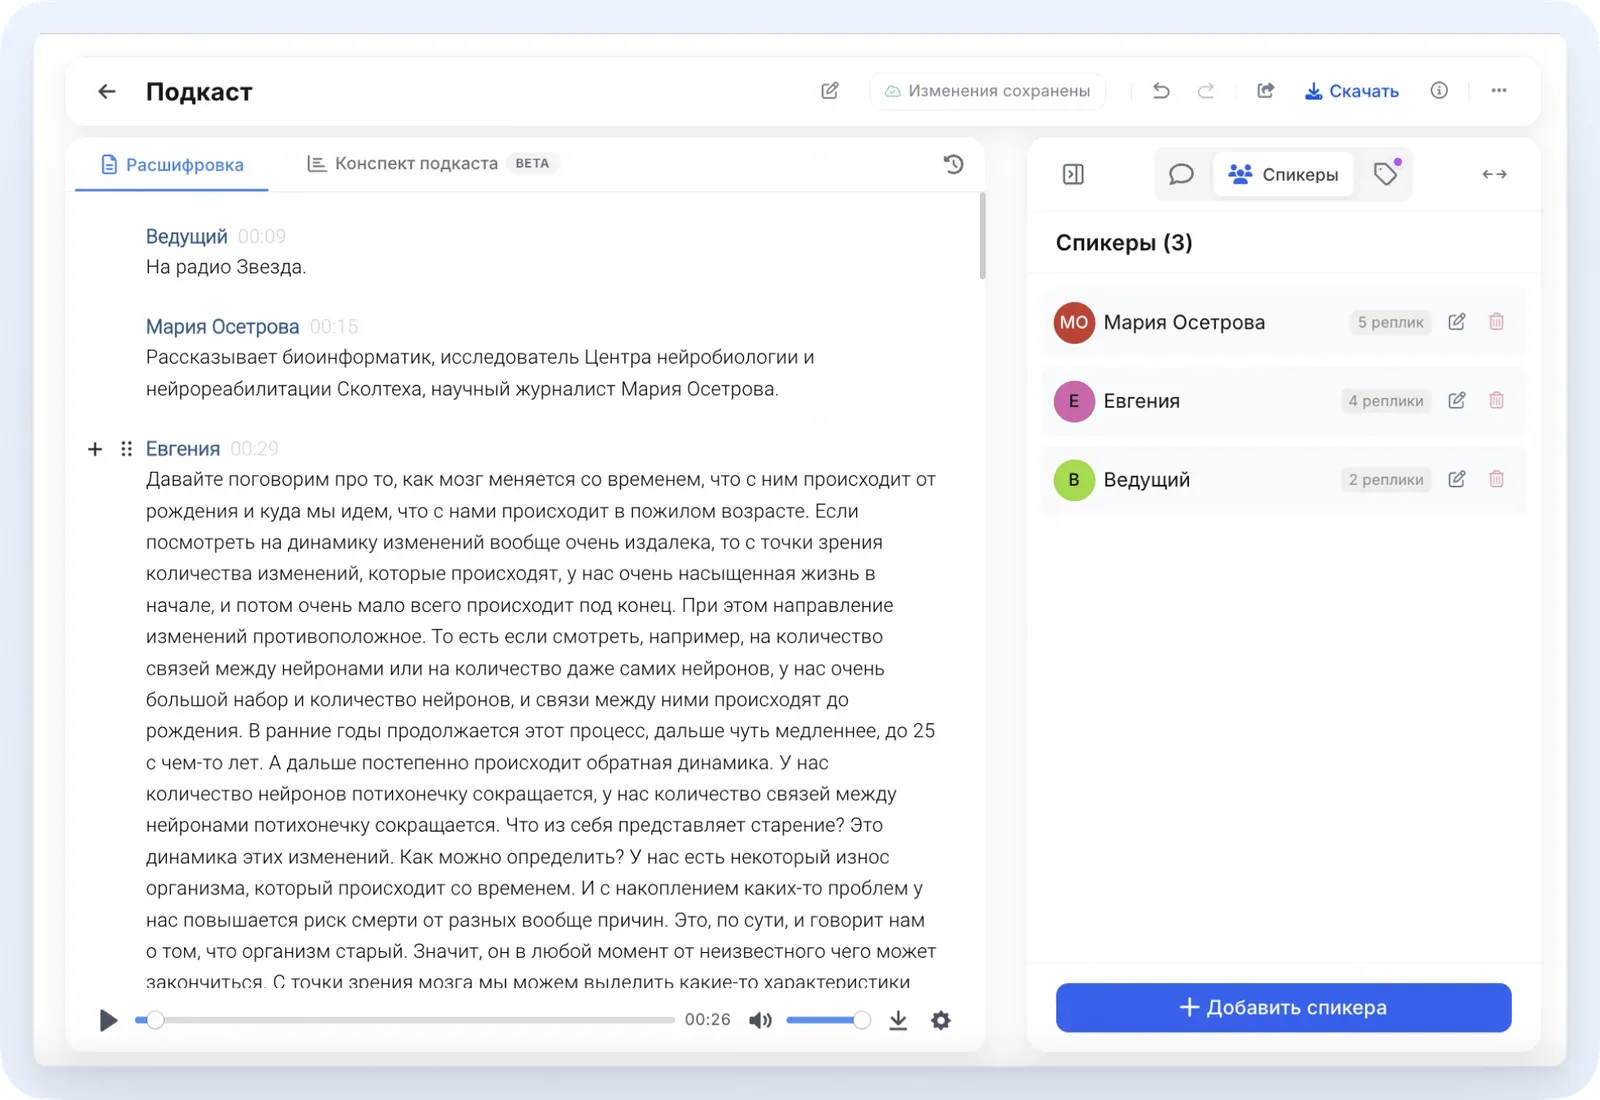Click speaker name Ведущий in transcript
The image size is (1600, 1100).
pos(187,237)
